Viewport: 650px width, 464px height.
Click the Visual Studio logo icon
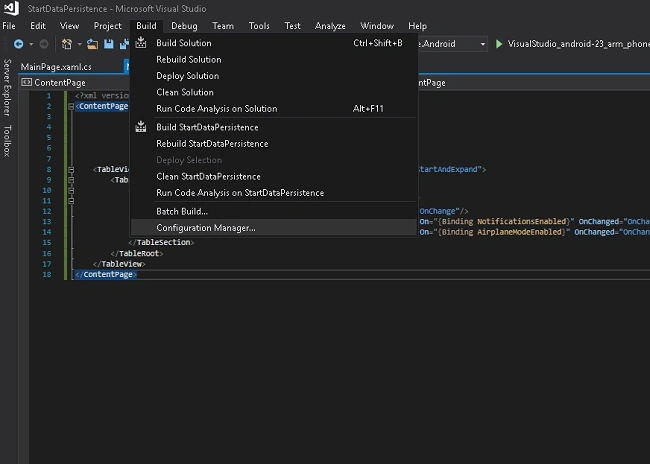[11, 8]
